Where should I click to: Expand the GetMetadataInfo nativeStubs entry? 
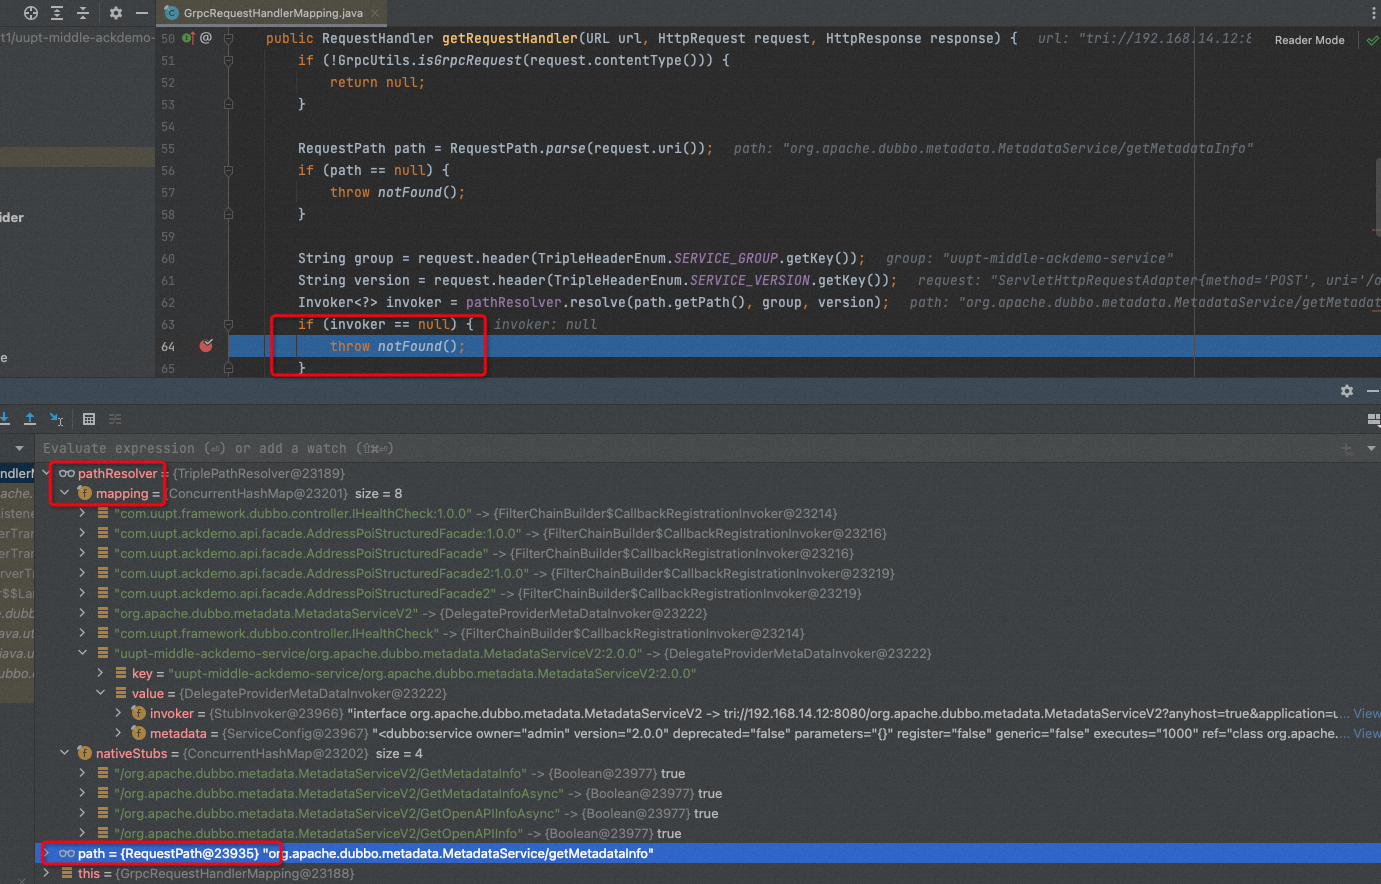[82, 773]
